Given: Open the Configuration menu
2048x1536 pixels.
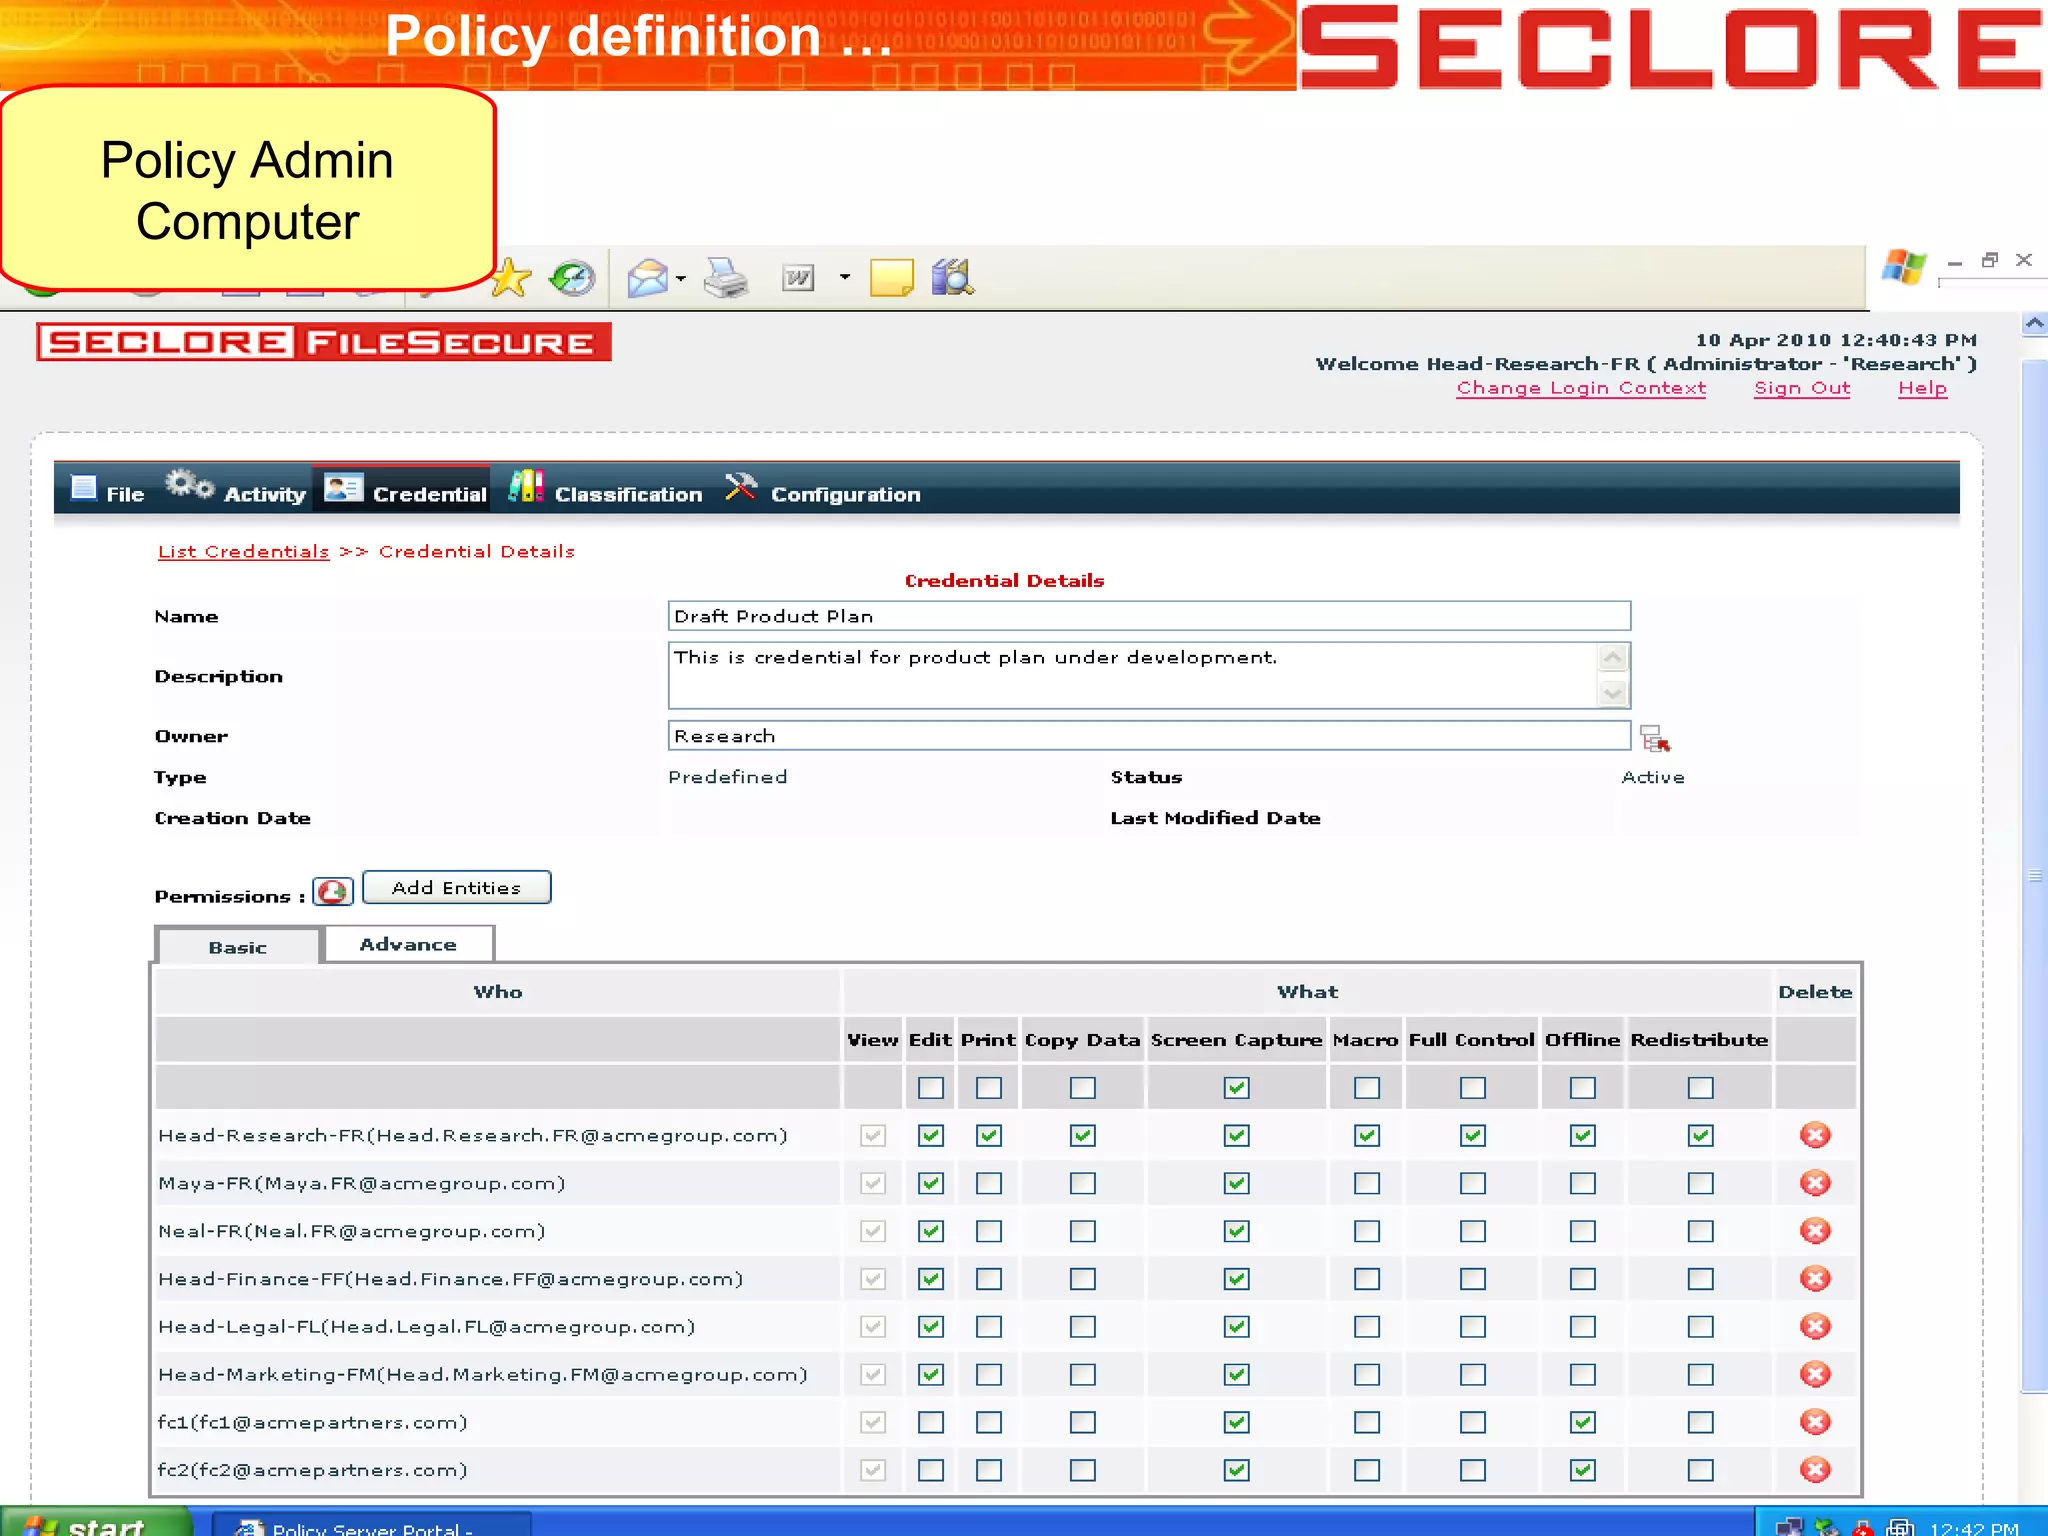Looking at the screenshot, I should pos(822,490).
